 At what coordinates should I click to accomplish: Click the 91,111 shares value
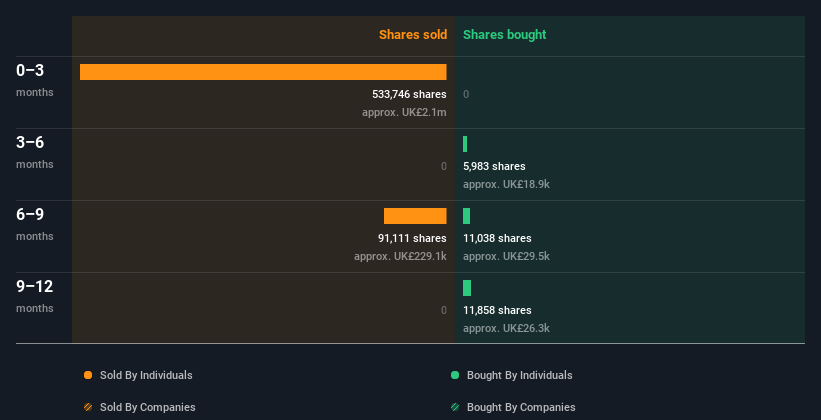click(412, 238)
